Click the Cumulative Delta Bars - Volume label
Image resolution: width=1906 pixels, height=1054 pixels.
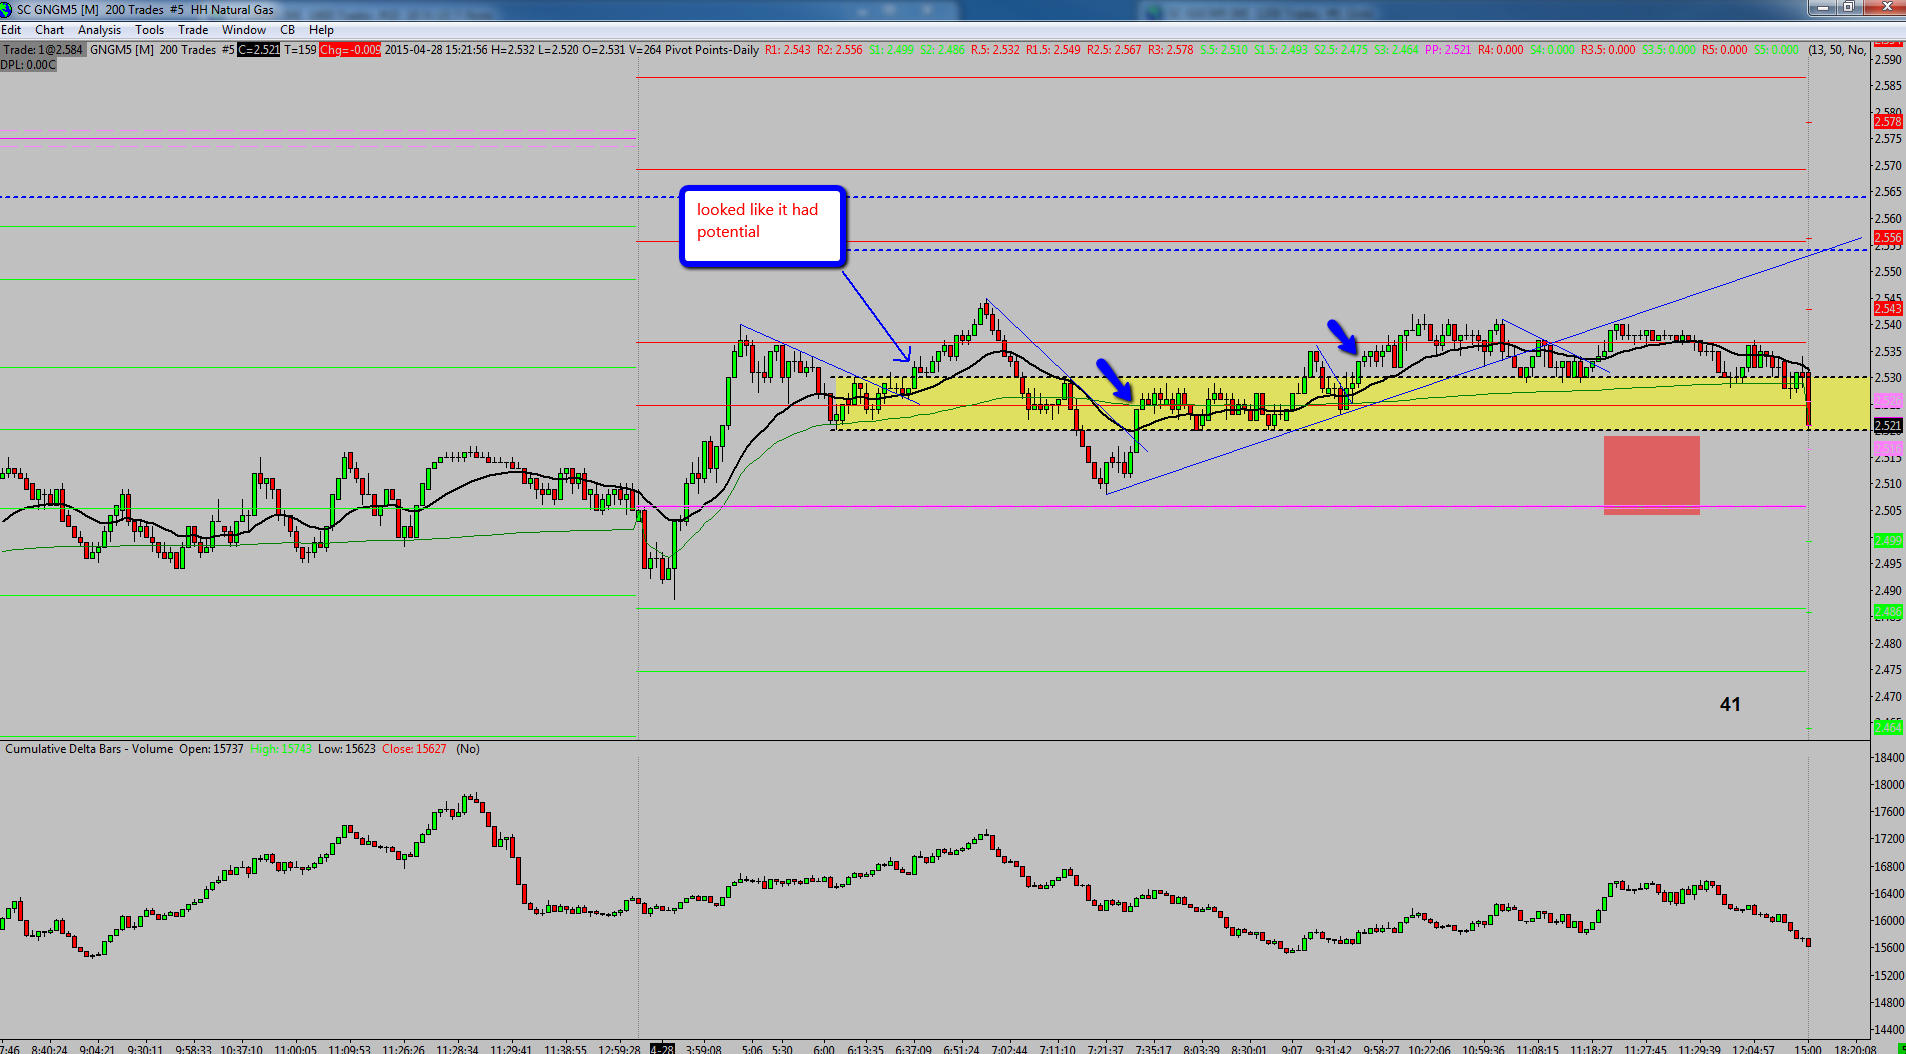tap(89, 749)
